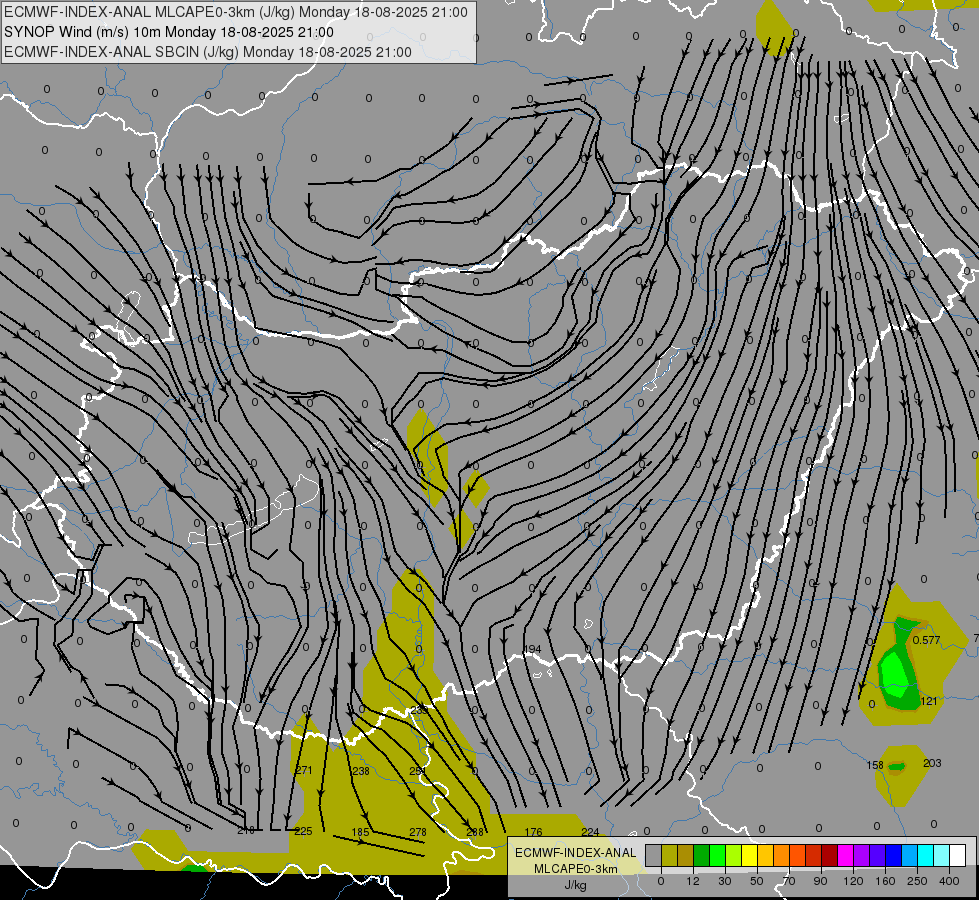Click the J/kg unit label in the legend

click(576, 885)
